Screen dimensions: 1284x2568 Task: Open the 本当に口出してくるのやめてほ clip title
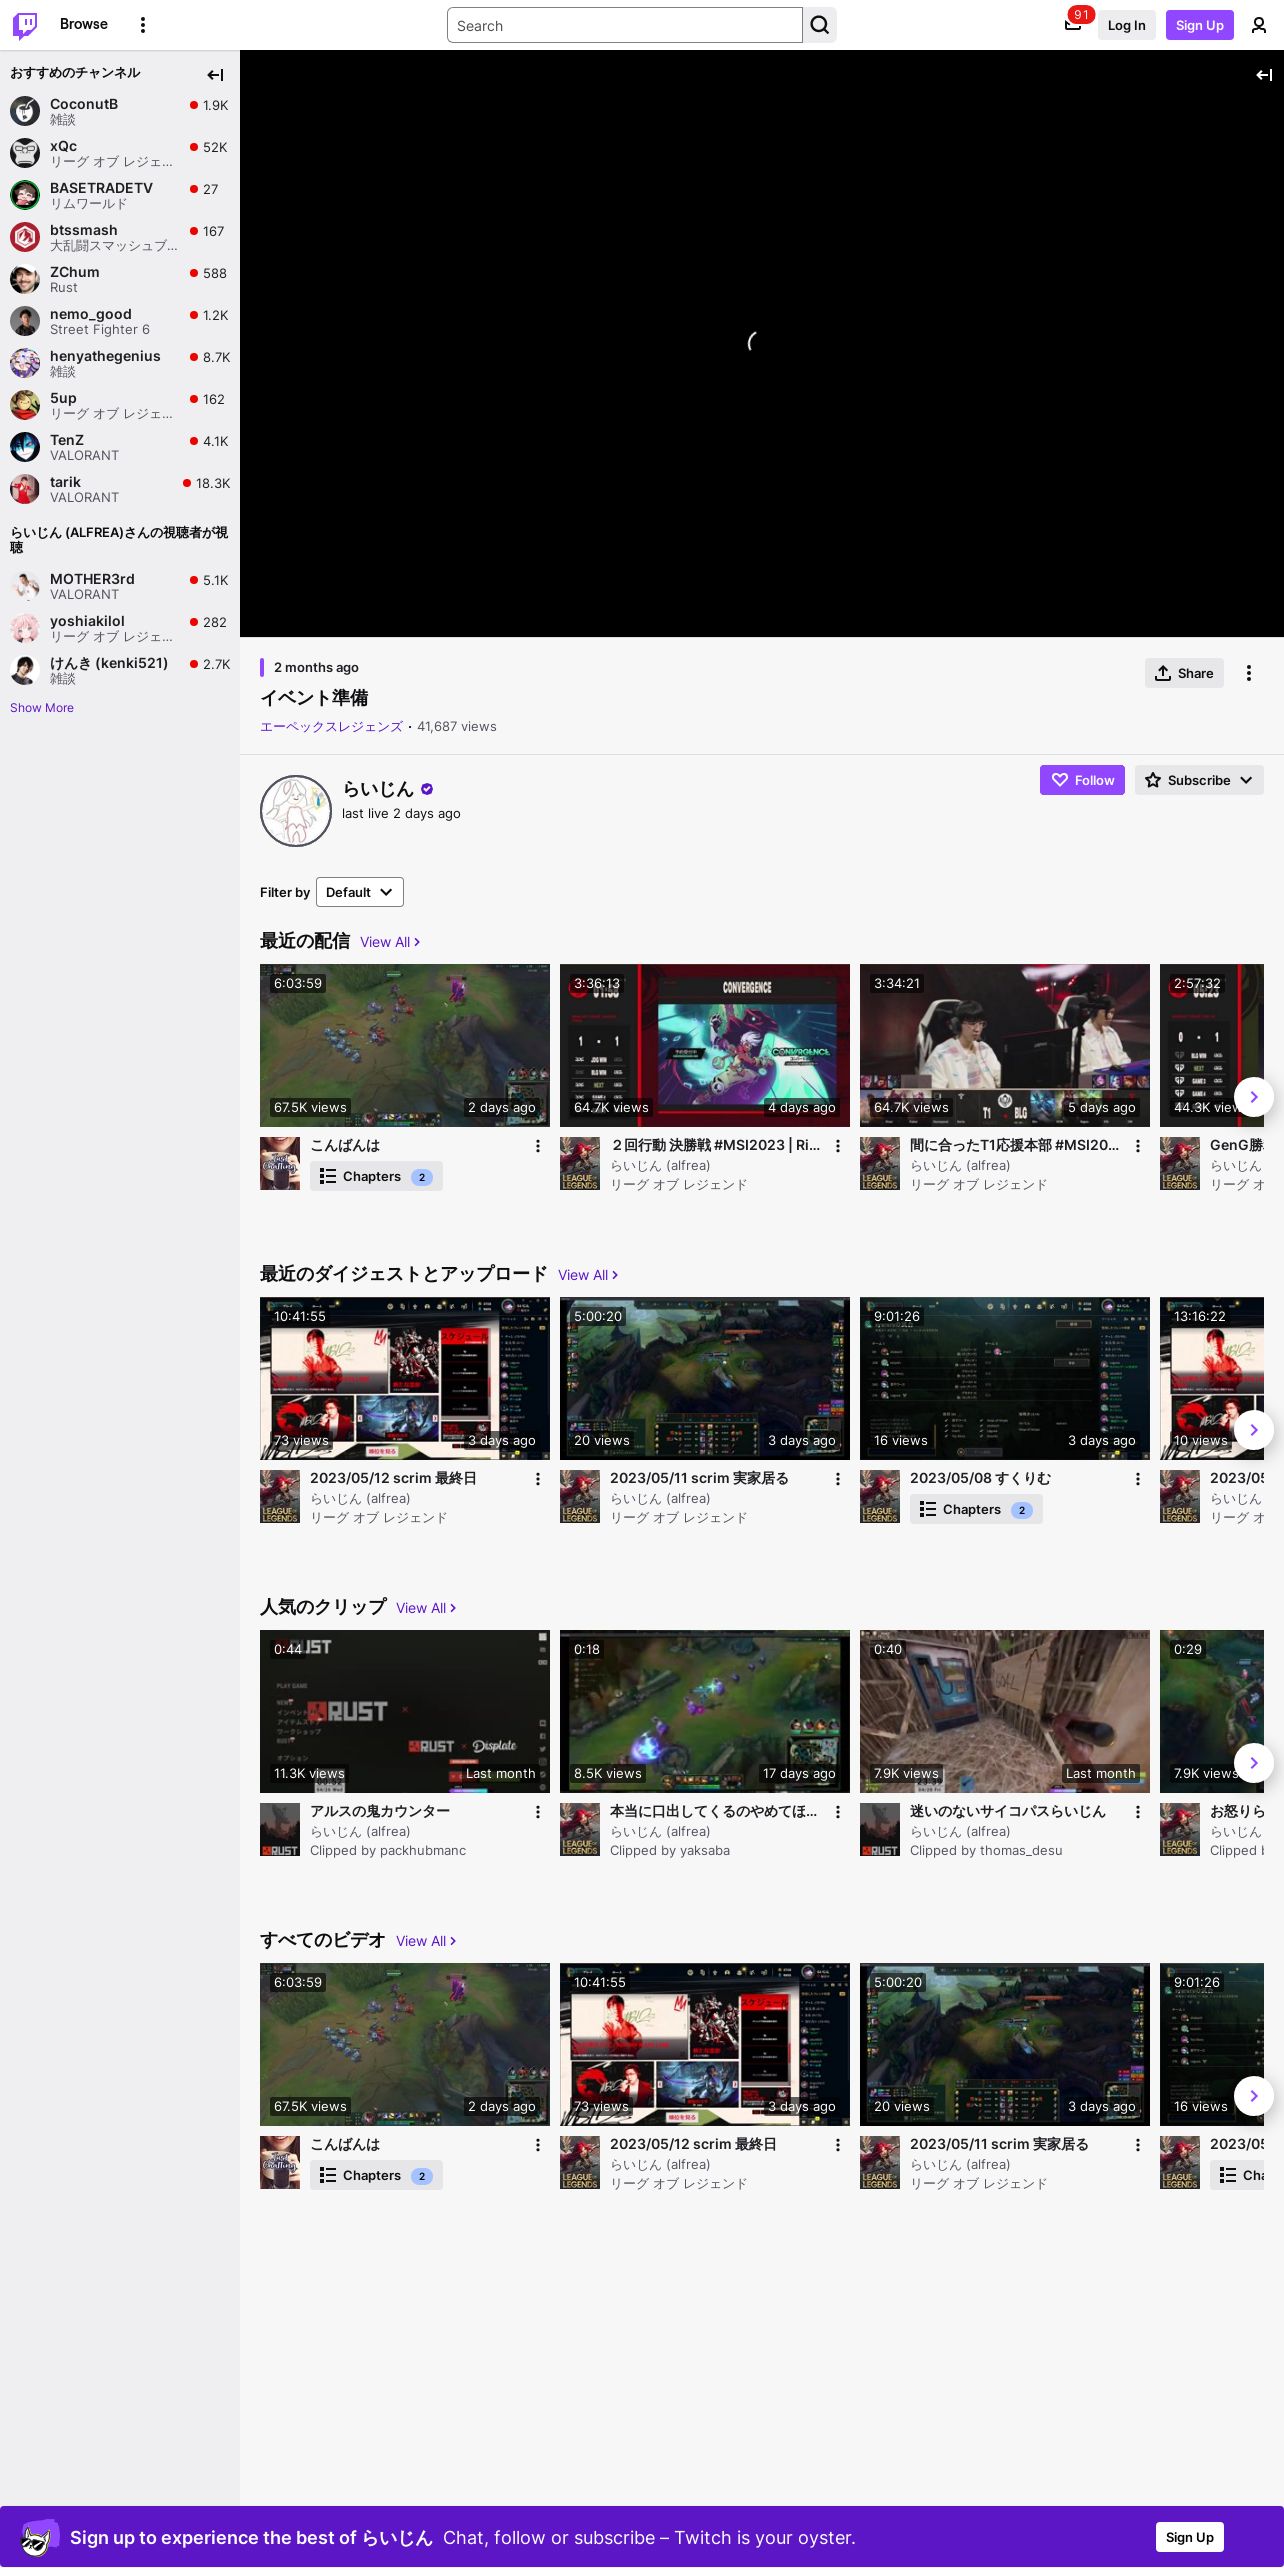coord(714,1811)
